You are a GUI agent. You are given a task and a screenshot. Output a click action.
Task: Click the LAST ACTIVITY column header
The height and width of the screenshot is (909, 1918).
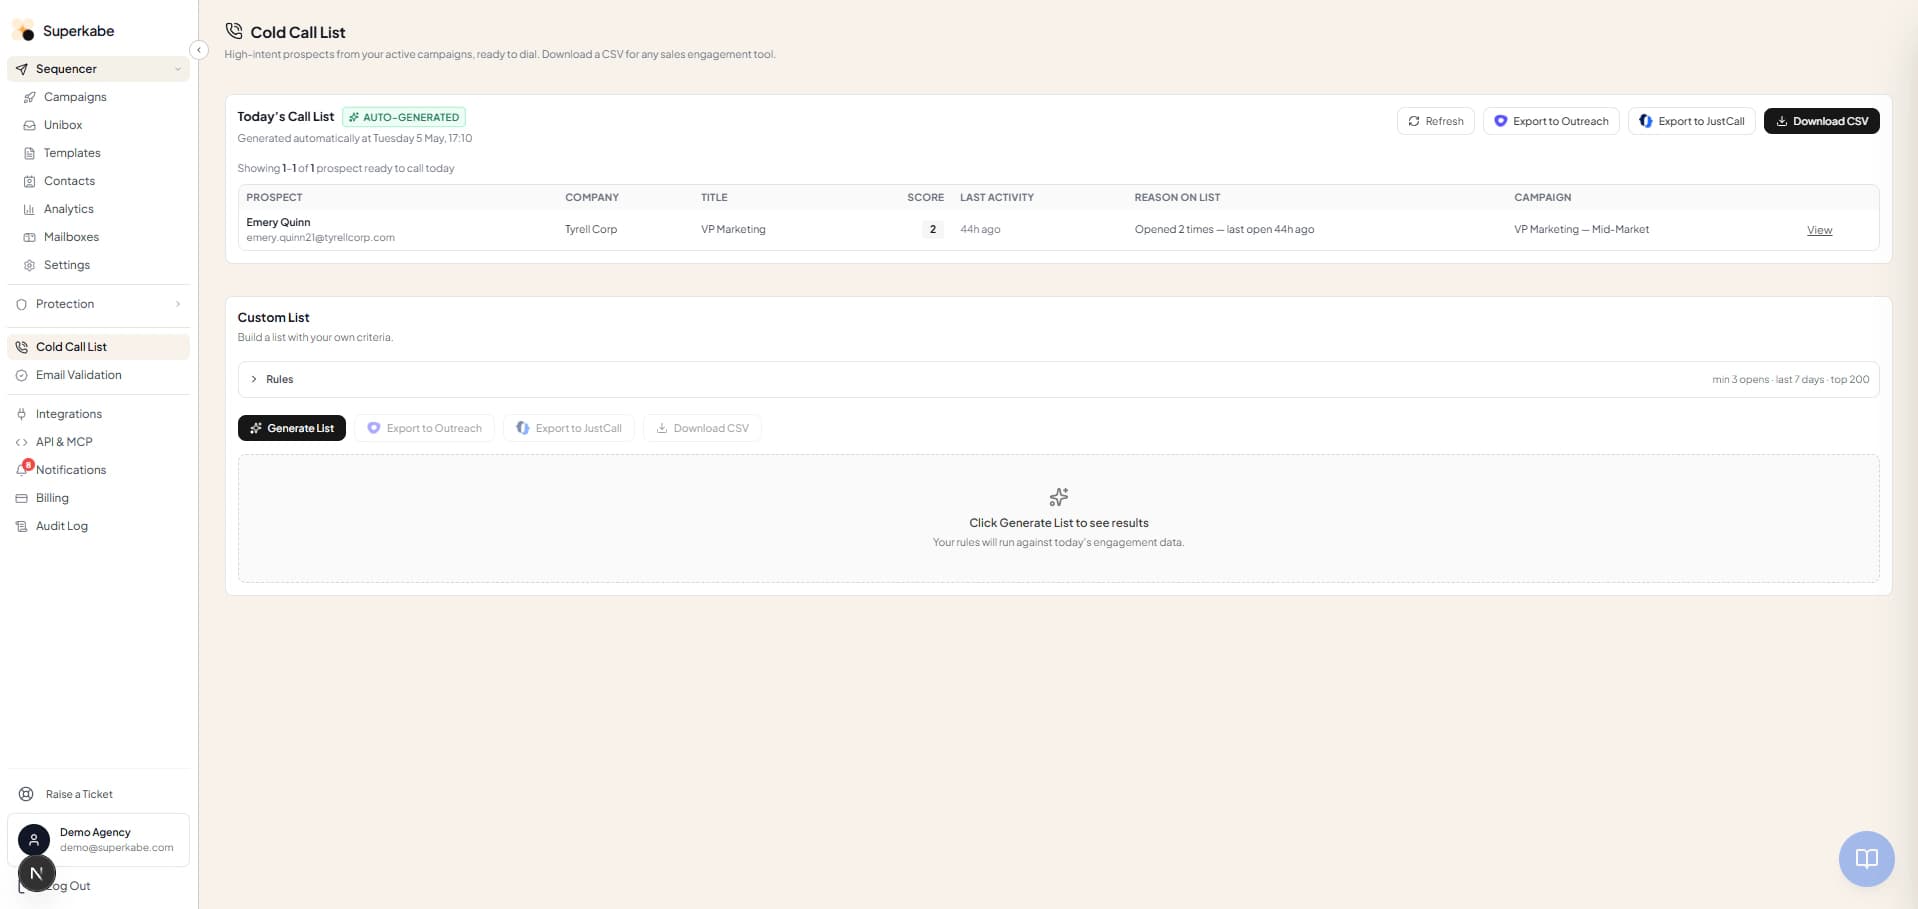click(996, 197)
